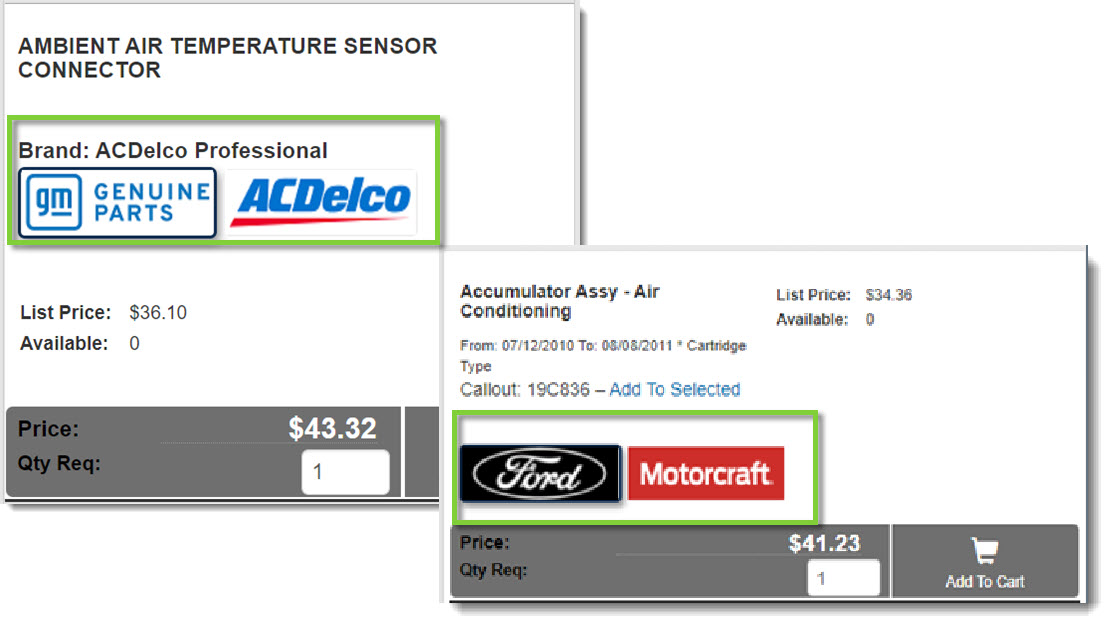Click the $43.32 price value
The width and height of the screenshot is (1112, 627).
332,429
